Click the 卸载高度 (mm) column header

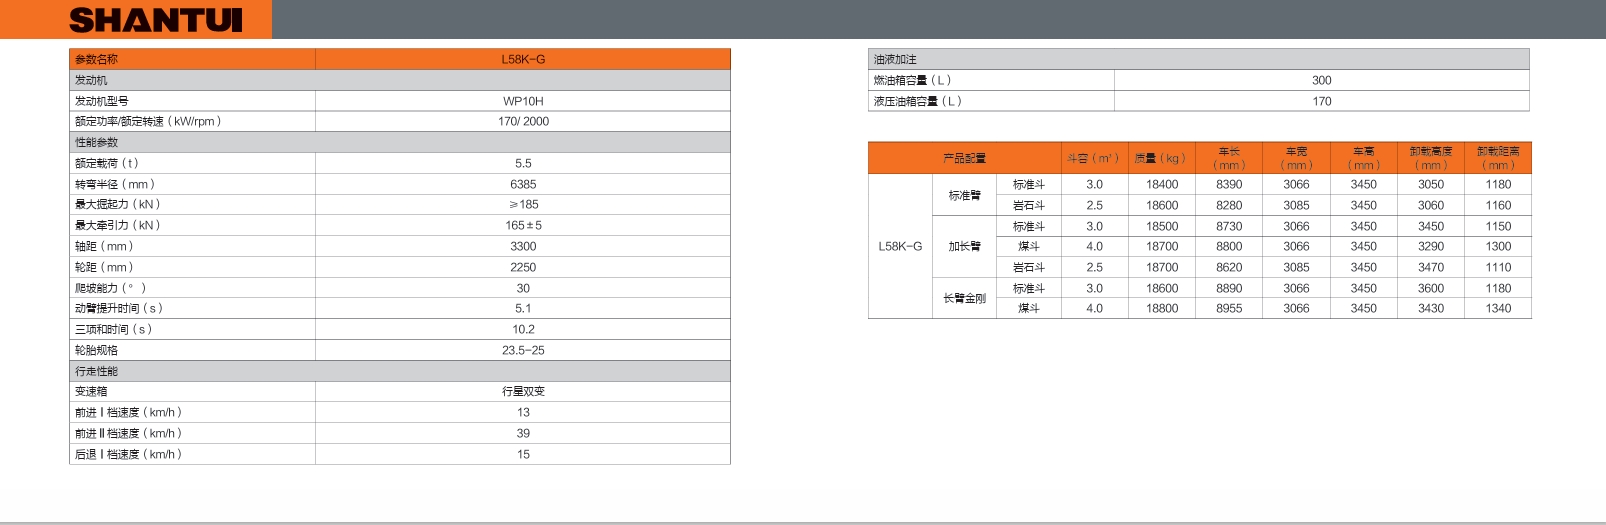(x=1430, y=158)
